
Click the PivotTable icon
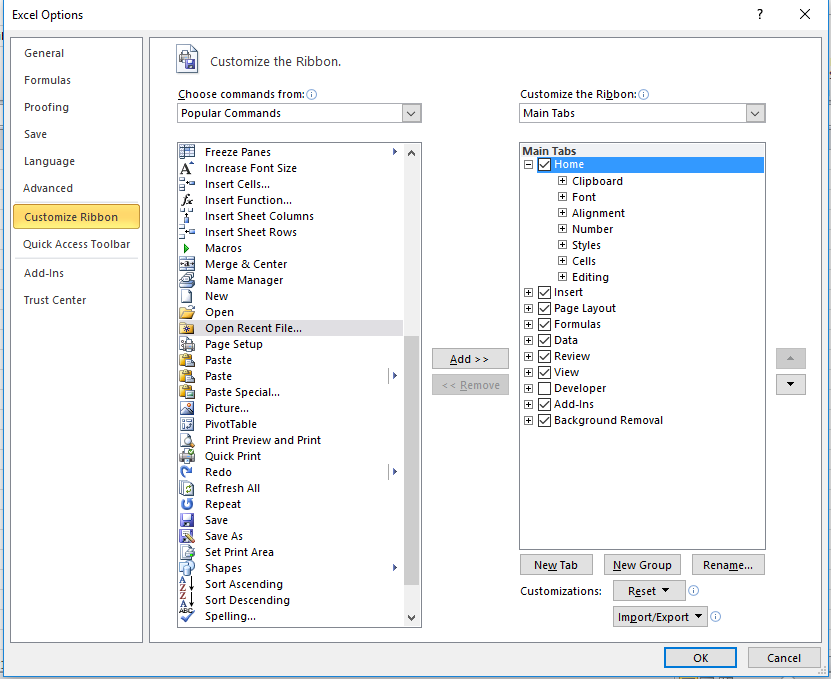tap(187, 424)
